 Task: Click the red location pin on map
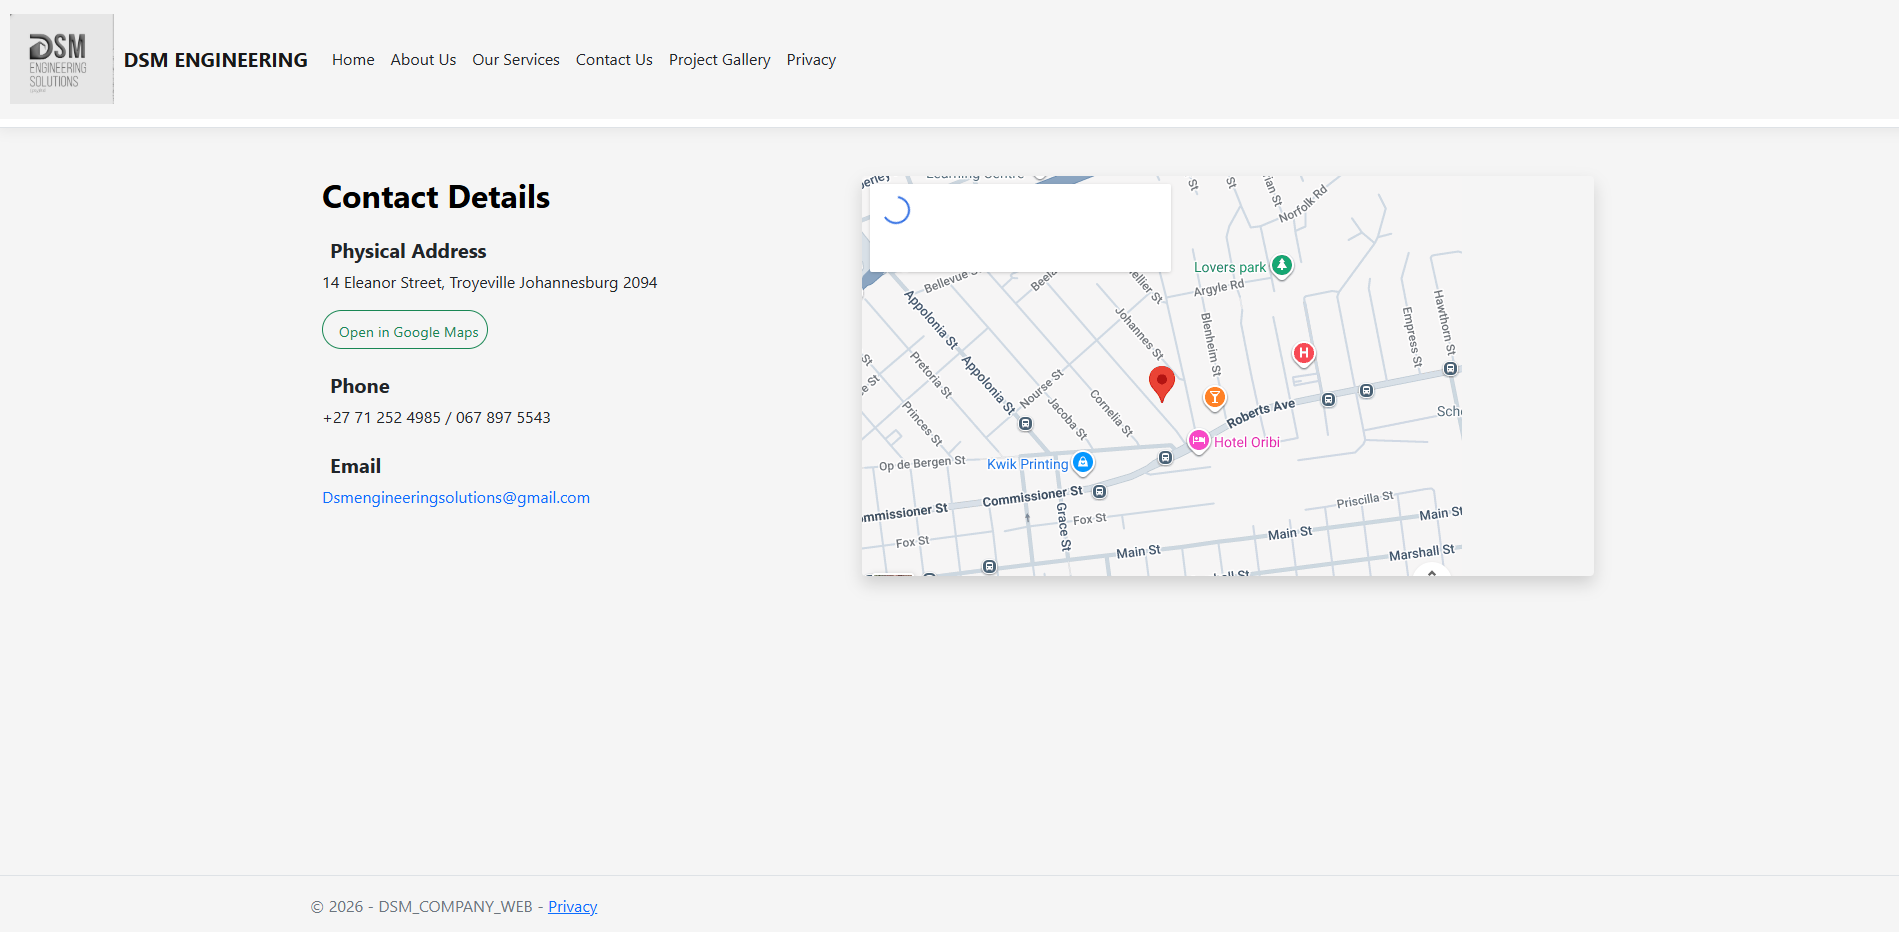[1161, 384]
